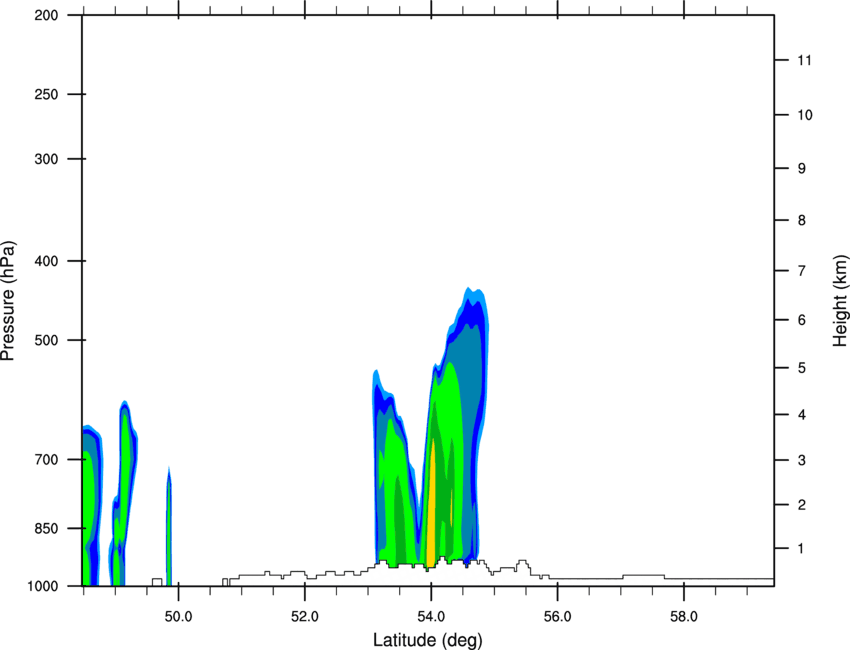
Task: Select the 700 pressure tick label
Action: tap(47, 459)
